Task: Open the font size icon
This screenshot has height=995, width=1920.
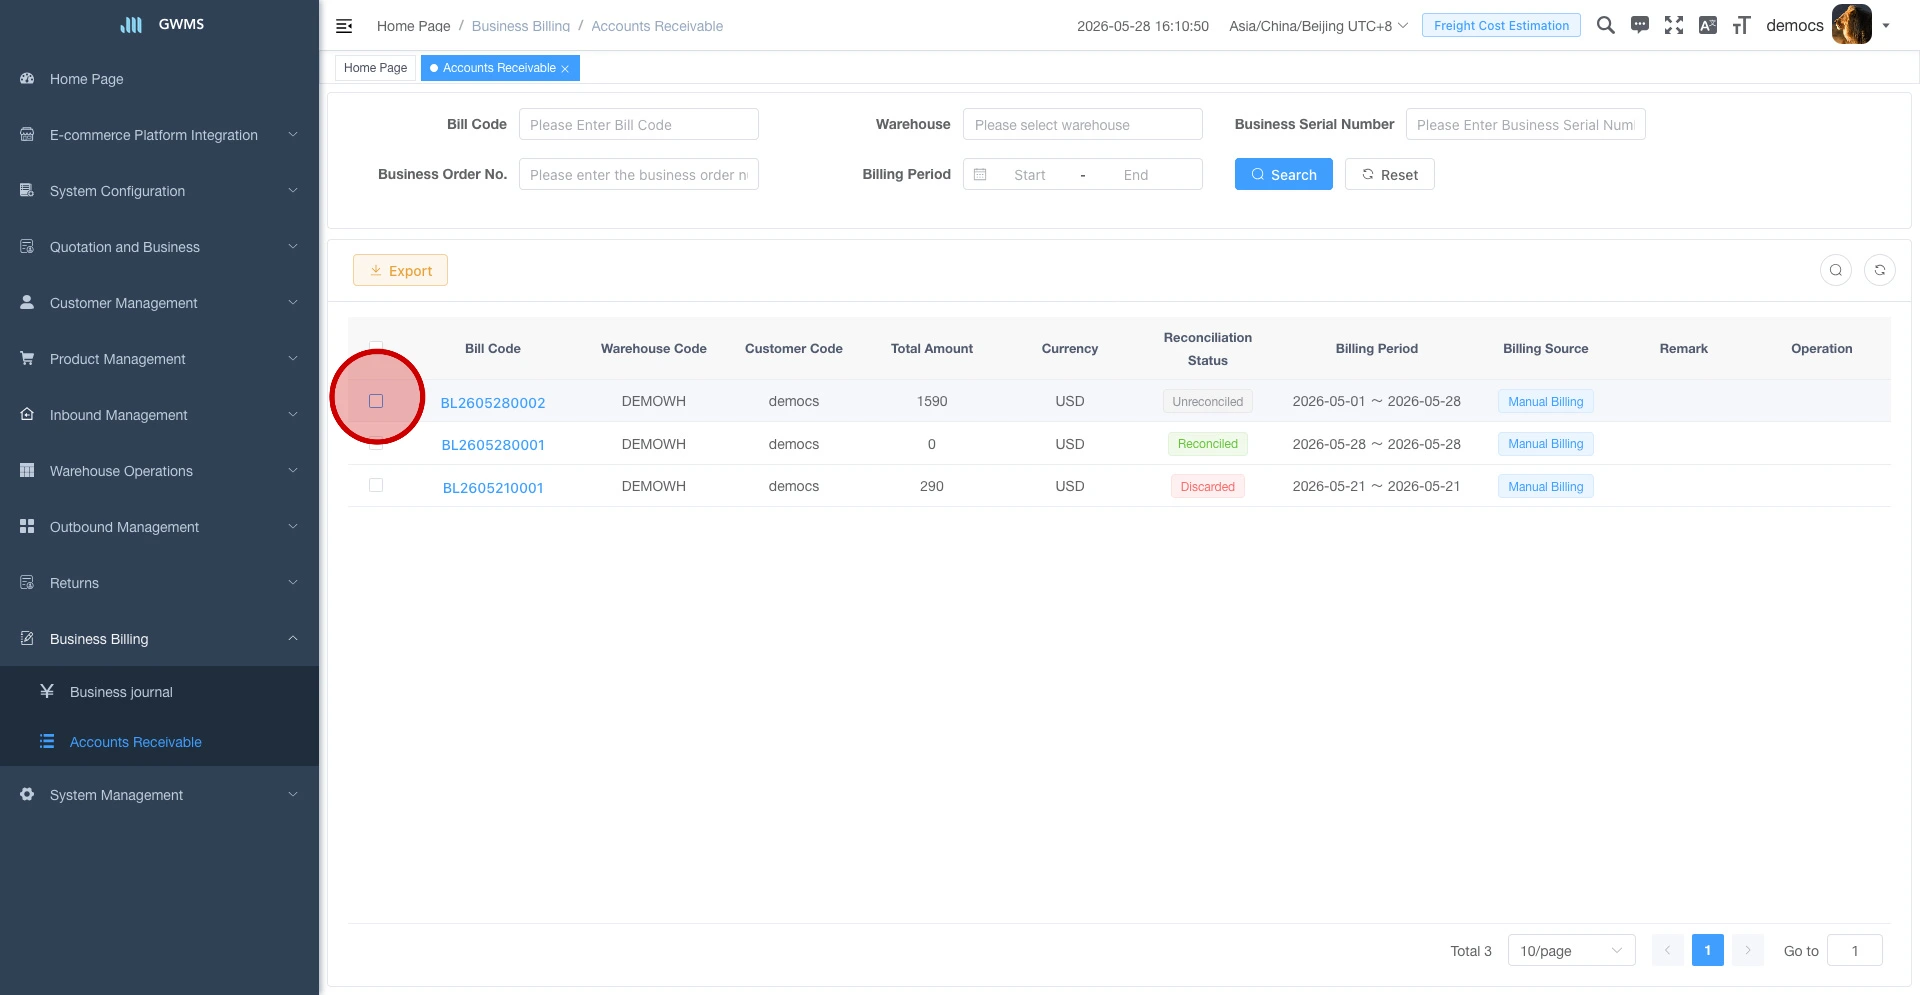Action: 1741,25
